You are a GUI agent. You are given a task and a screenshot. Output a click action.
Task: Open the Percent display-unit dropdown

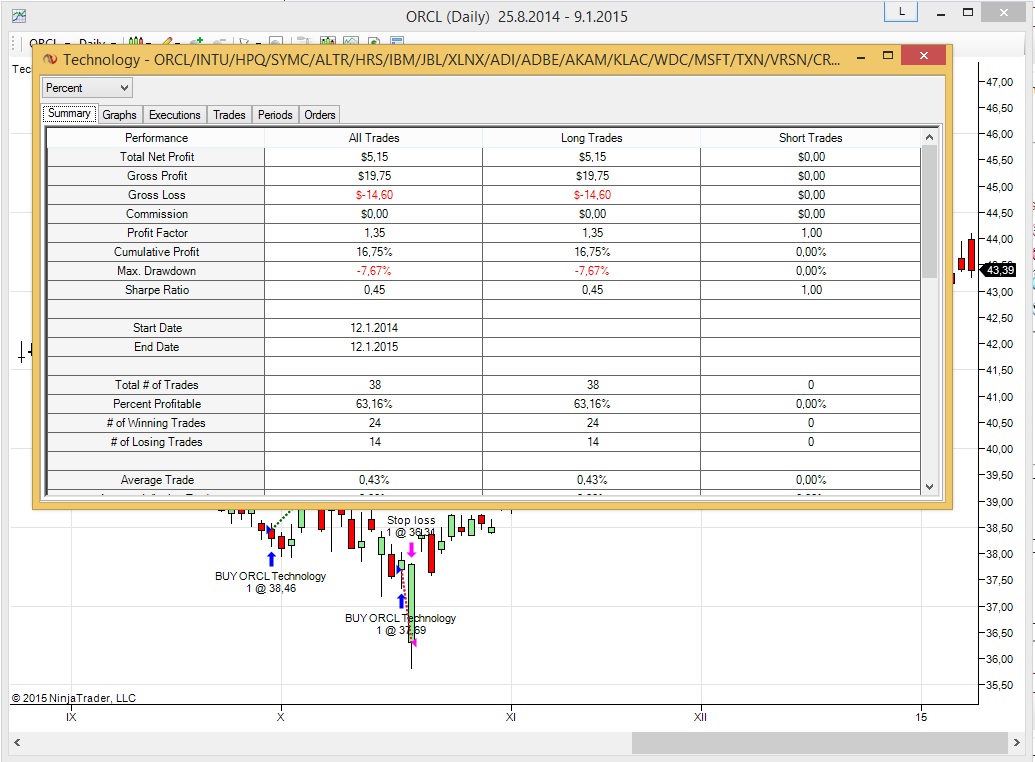87,88
